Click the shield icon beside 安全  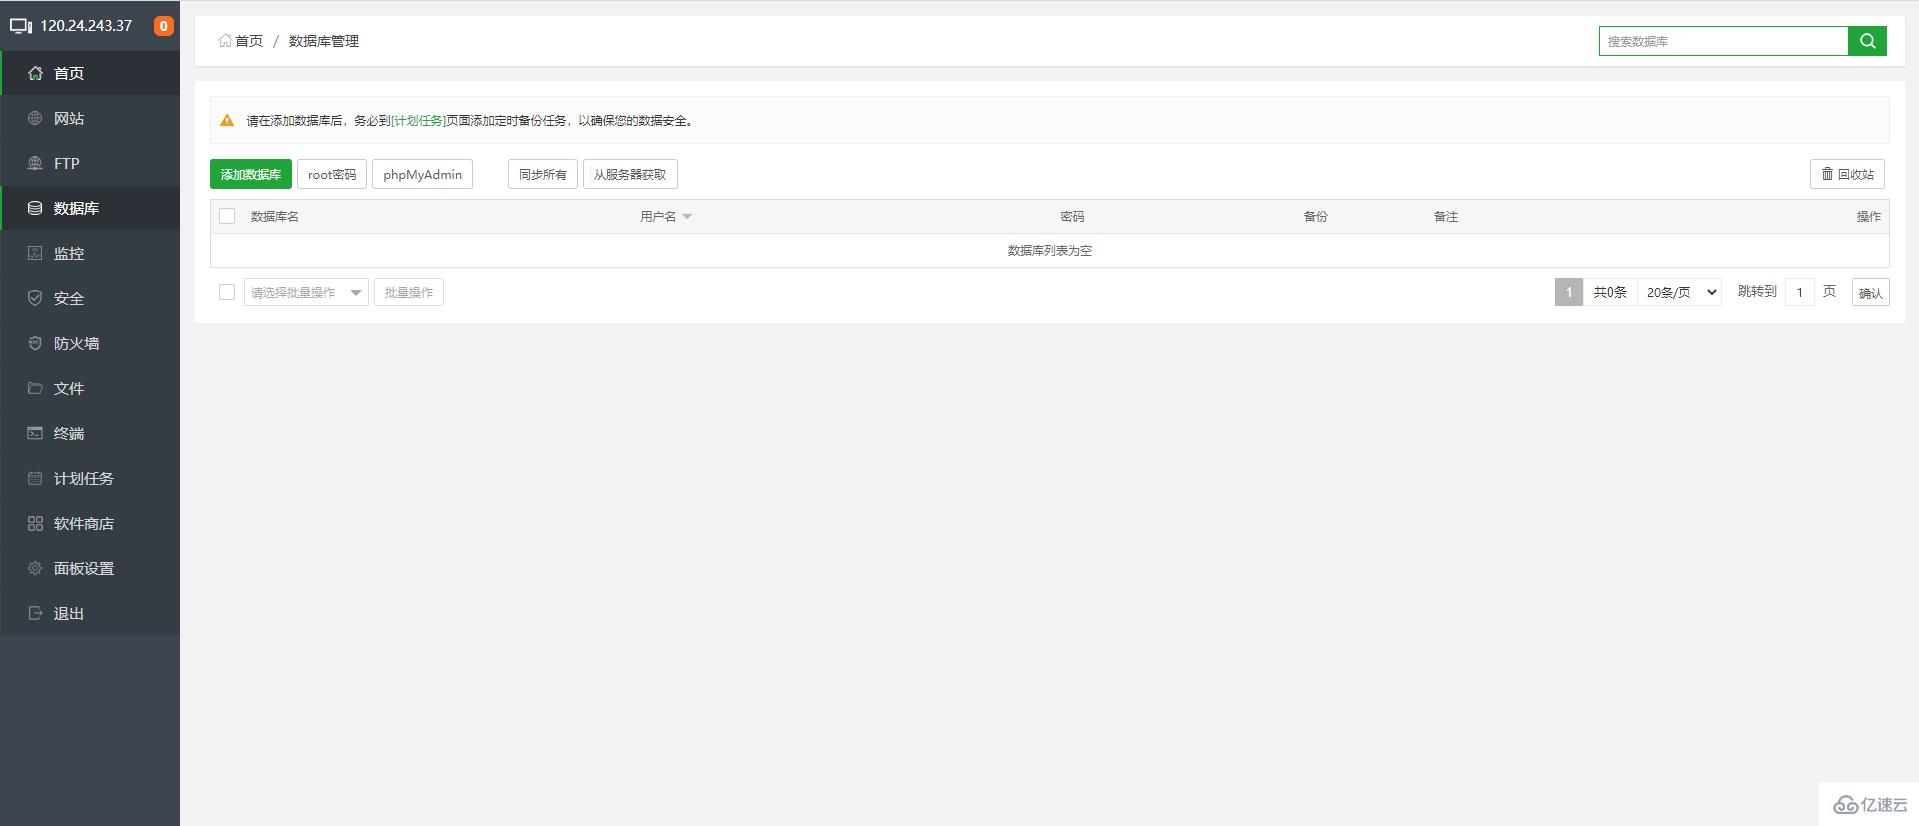click(35, 298)
